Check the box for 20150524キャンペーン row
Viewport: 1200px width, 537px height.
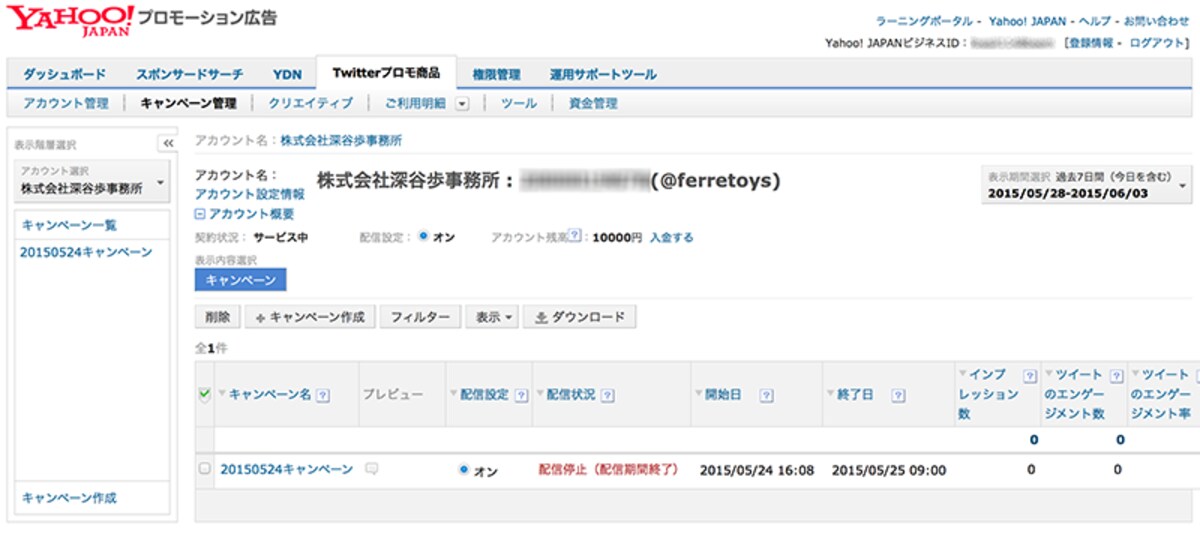coord(205,469)
